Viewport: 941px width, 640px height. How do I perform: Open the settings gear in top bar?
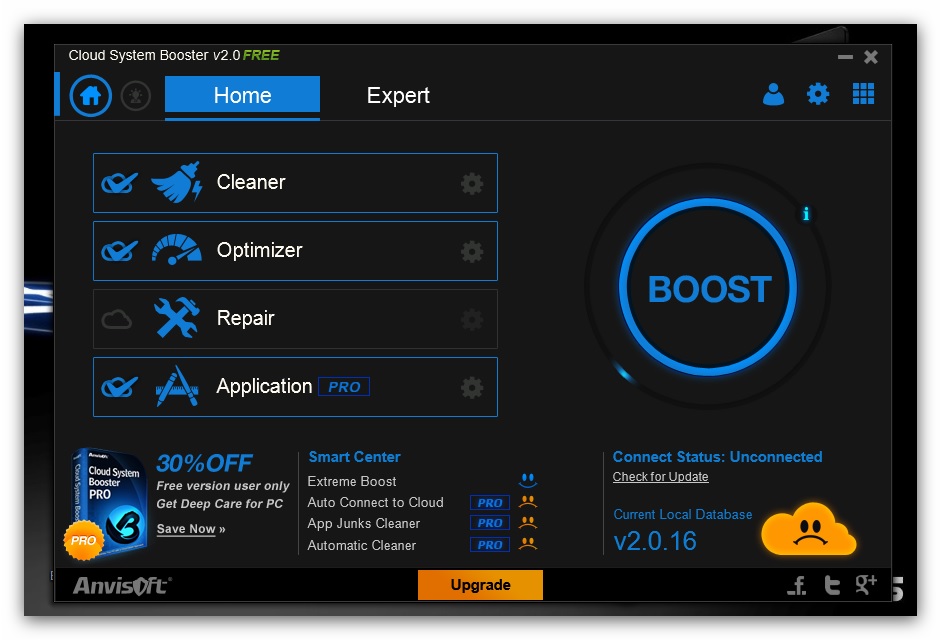point(818,94)
